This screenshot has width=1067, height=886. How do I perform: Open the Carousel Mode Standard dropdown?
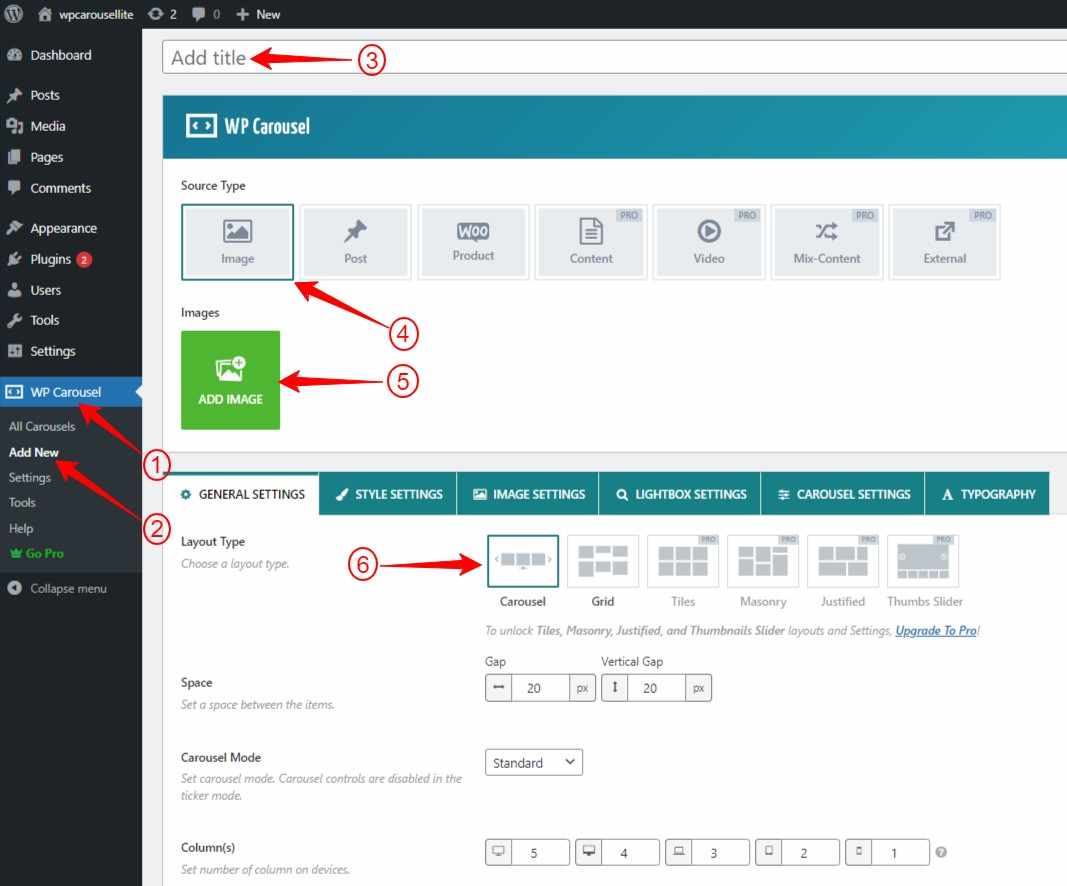534,763
